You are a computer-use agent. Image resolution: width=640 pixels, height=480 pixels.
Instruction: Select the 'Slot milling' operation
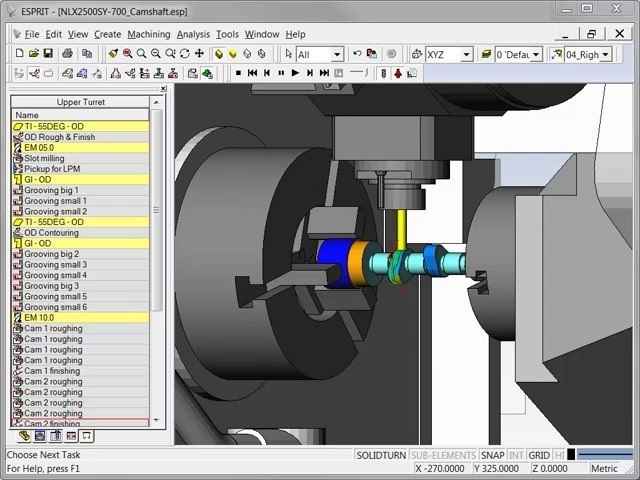44,158
